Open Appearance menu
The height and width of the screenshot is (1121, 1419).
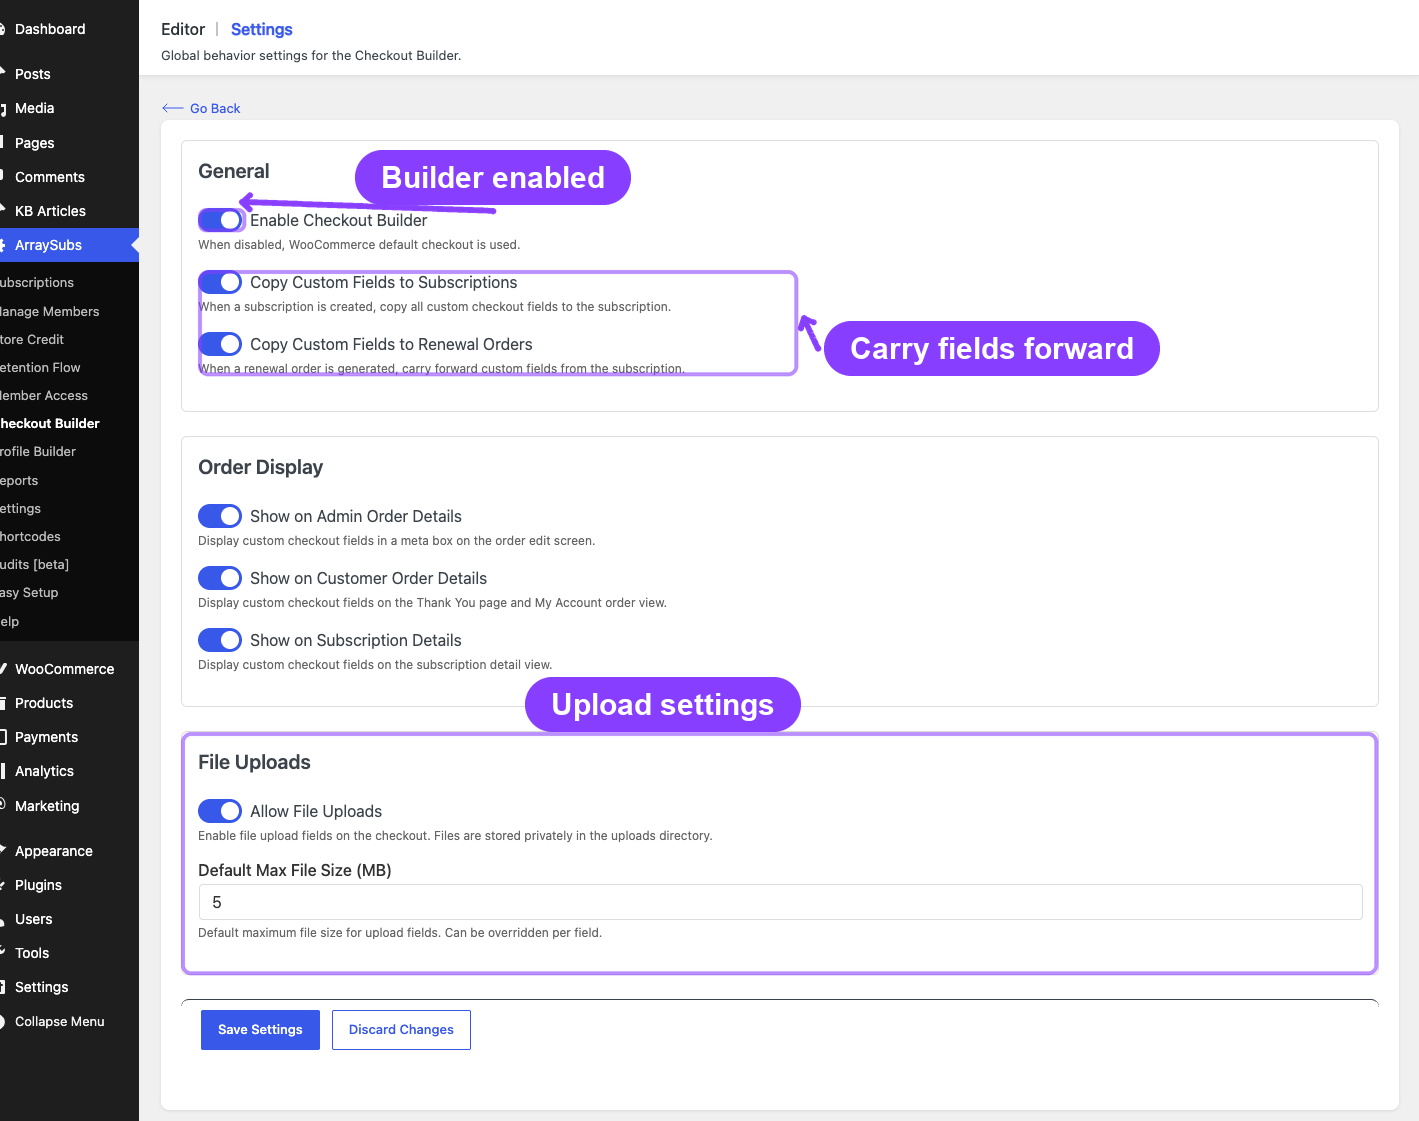click(x=69, y=851)
